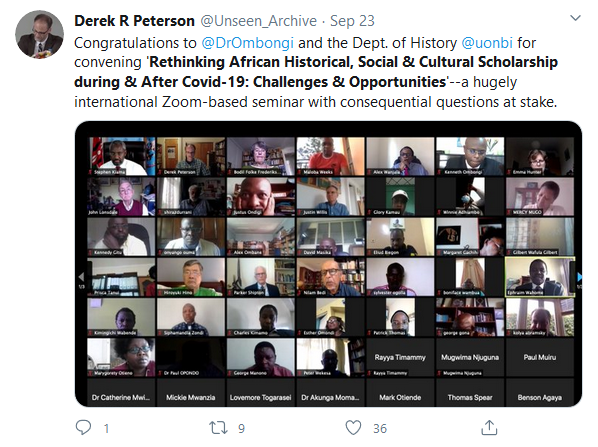Click the Sep 23 timestamp
The image size is (598, 447).
[x=352, y=21]
